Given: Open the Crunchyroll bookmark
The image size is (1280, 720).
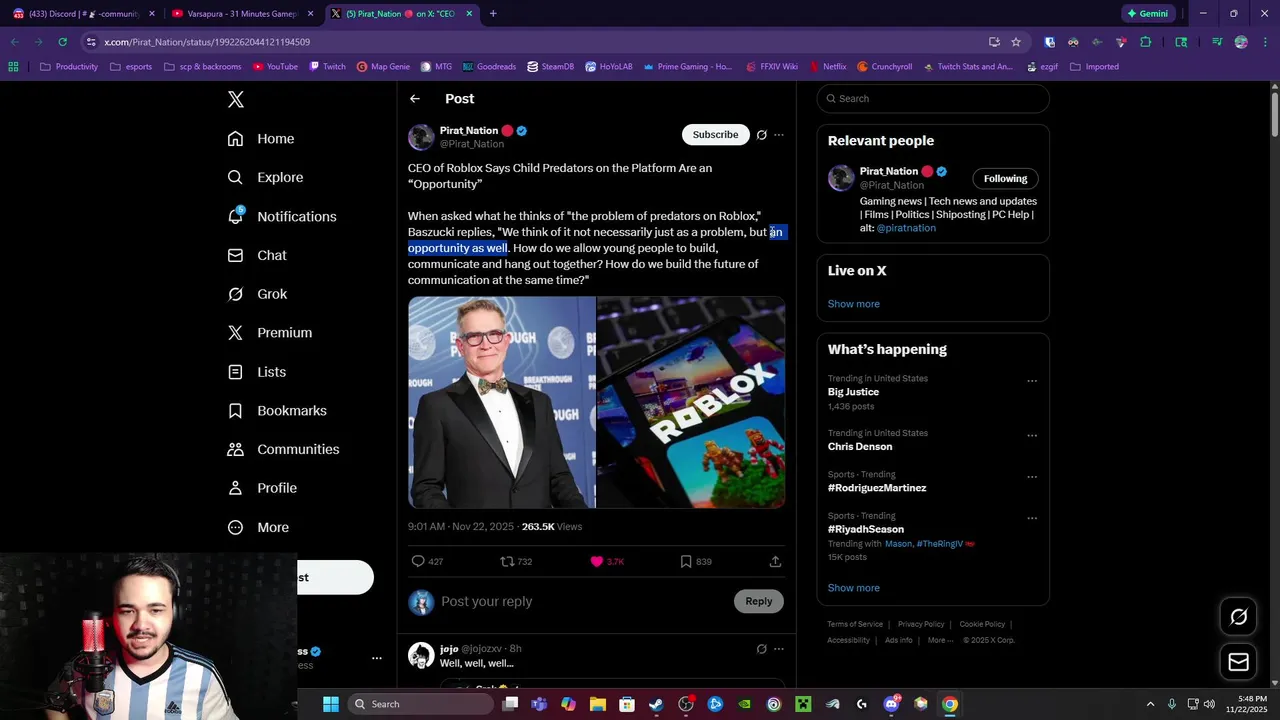Looking at the screenshot, I should click(885, 67).
